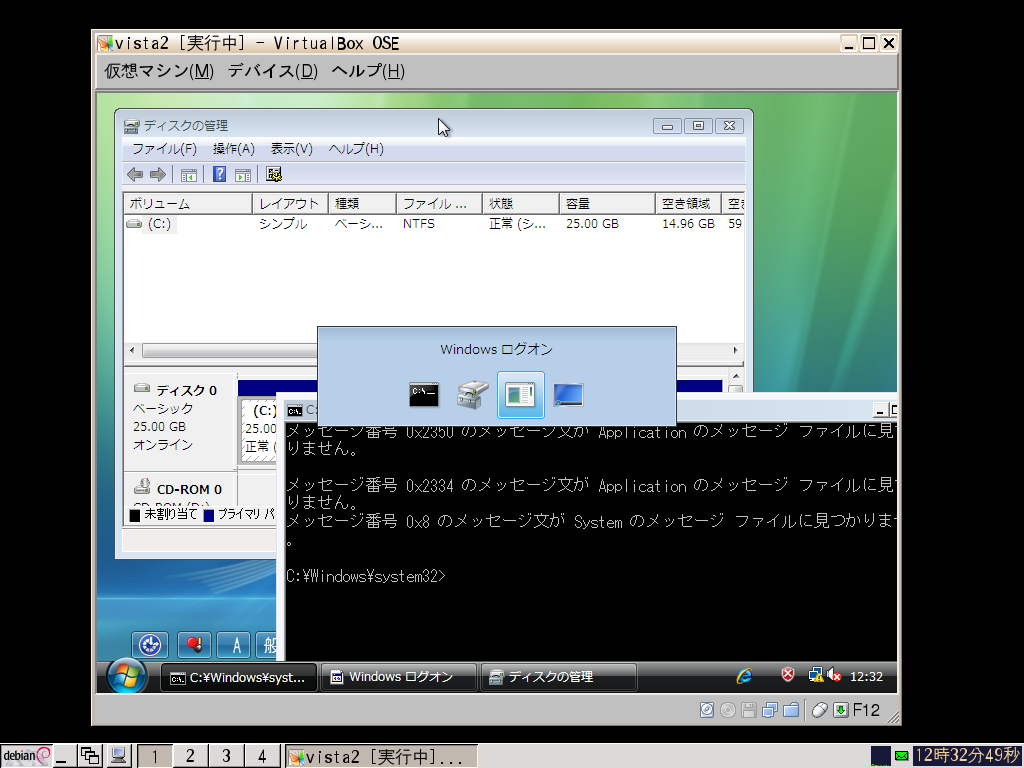
Task: Click the right arrow of volume list scrollbar
Action: 735,351
